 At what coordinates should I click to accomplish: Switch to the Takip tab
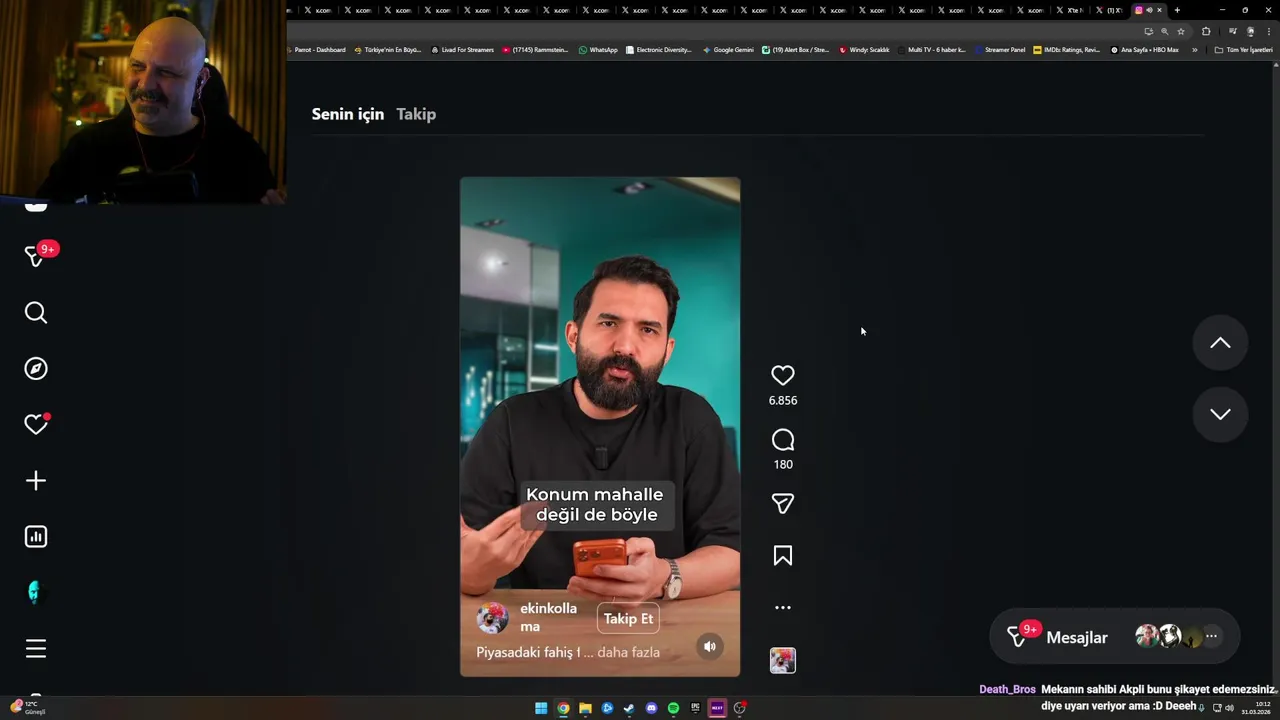pos(416,114)
